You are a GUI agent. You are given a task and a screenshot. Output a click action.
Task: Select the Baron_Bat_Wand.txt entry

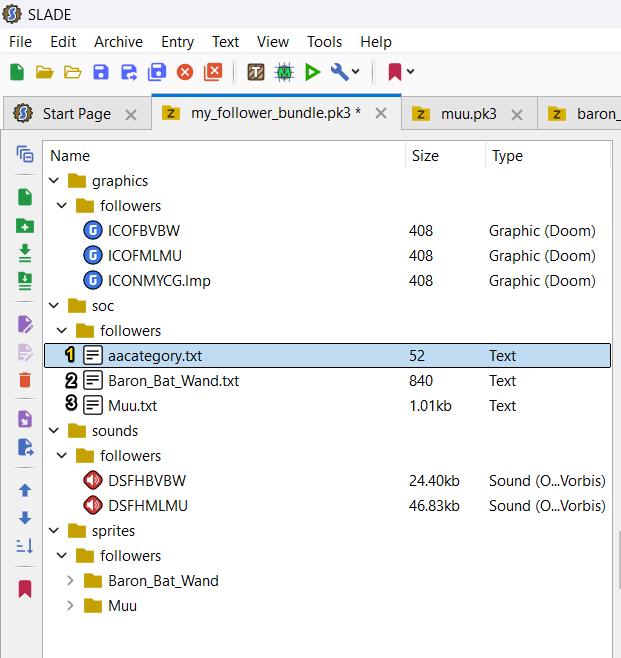point(327,381)
